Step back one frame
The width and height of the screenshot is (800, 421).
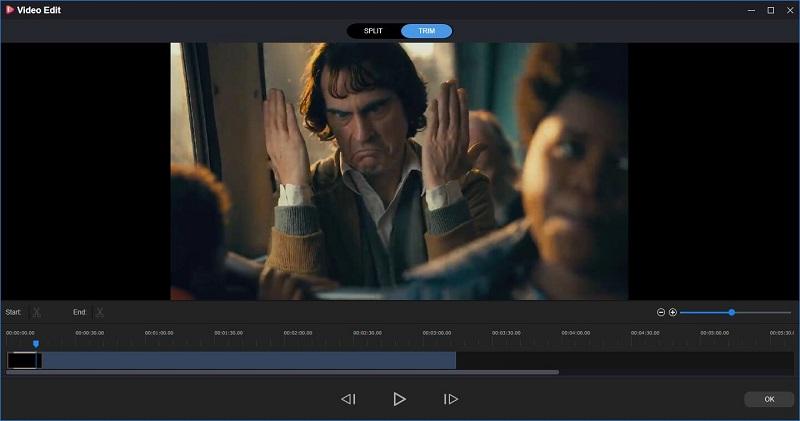(x=348, y=399)
